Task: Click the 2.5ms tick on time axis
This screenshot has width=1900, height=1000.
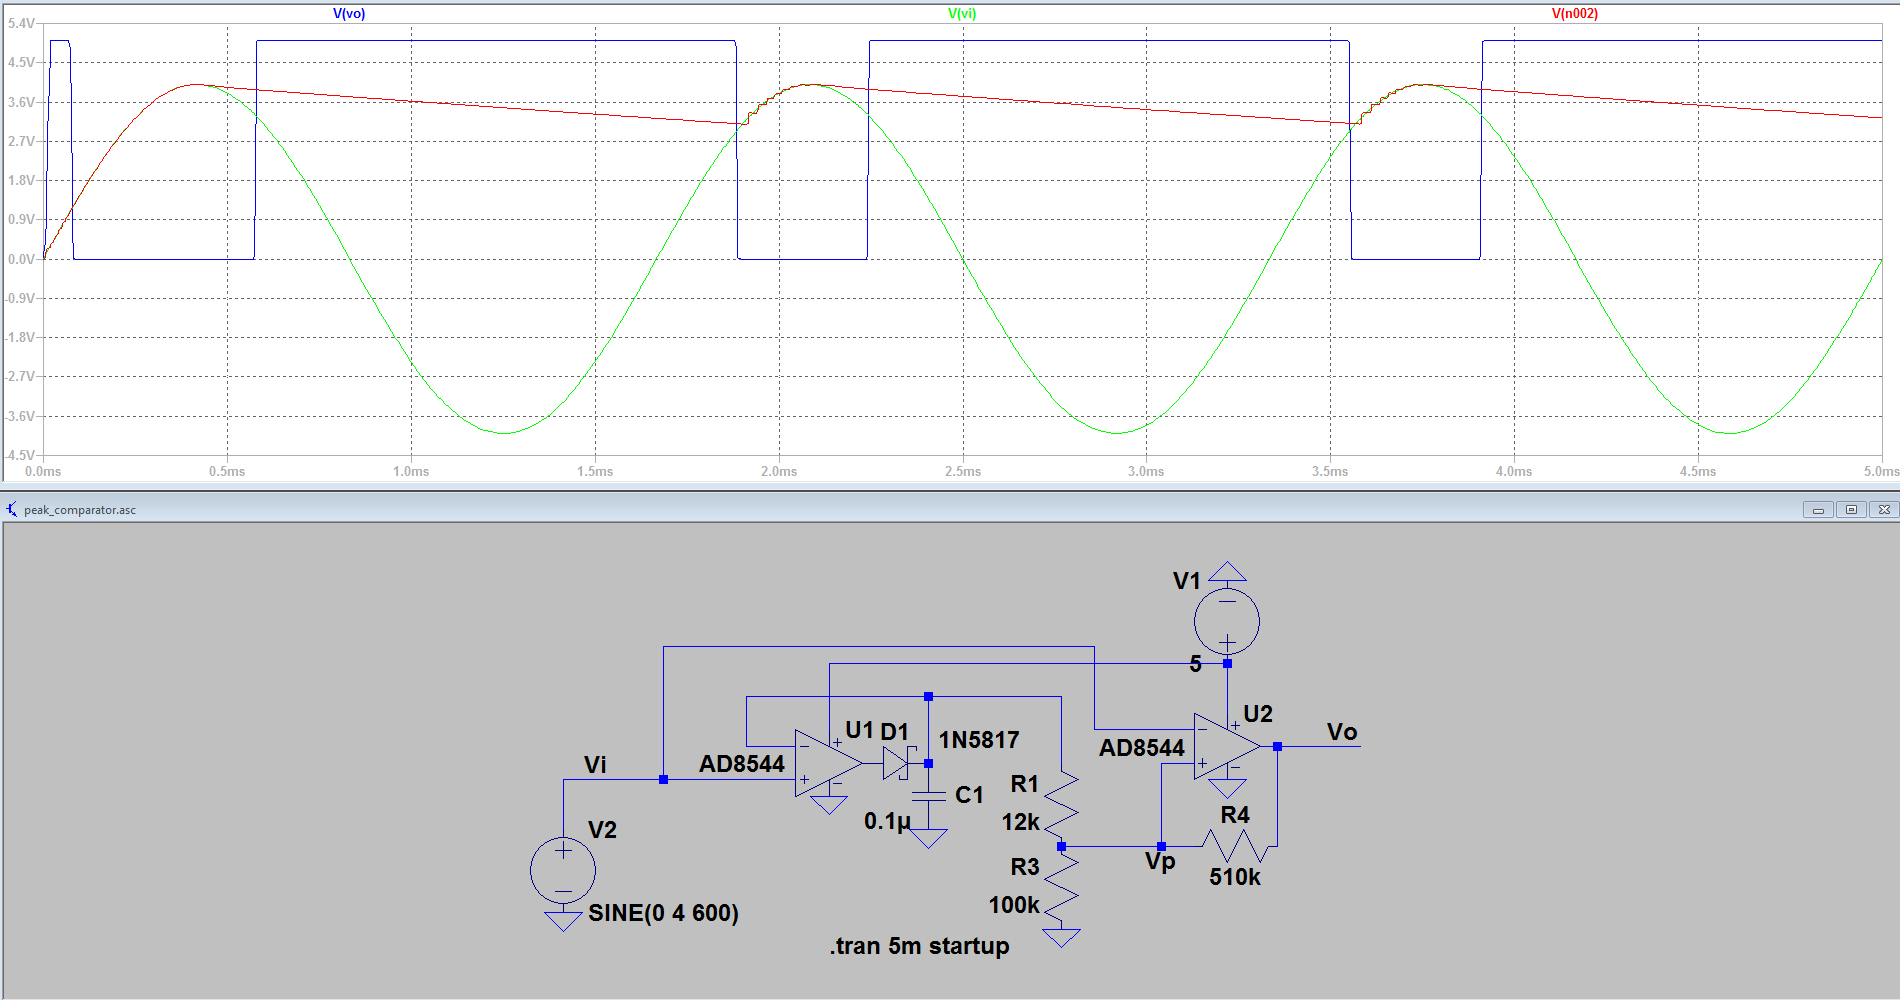Action: point(963,471)
